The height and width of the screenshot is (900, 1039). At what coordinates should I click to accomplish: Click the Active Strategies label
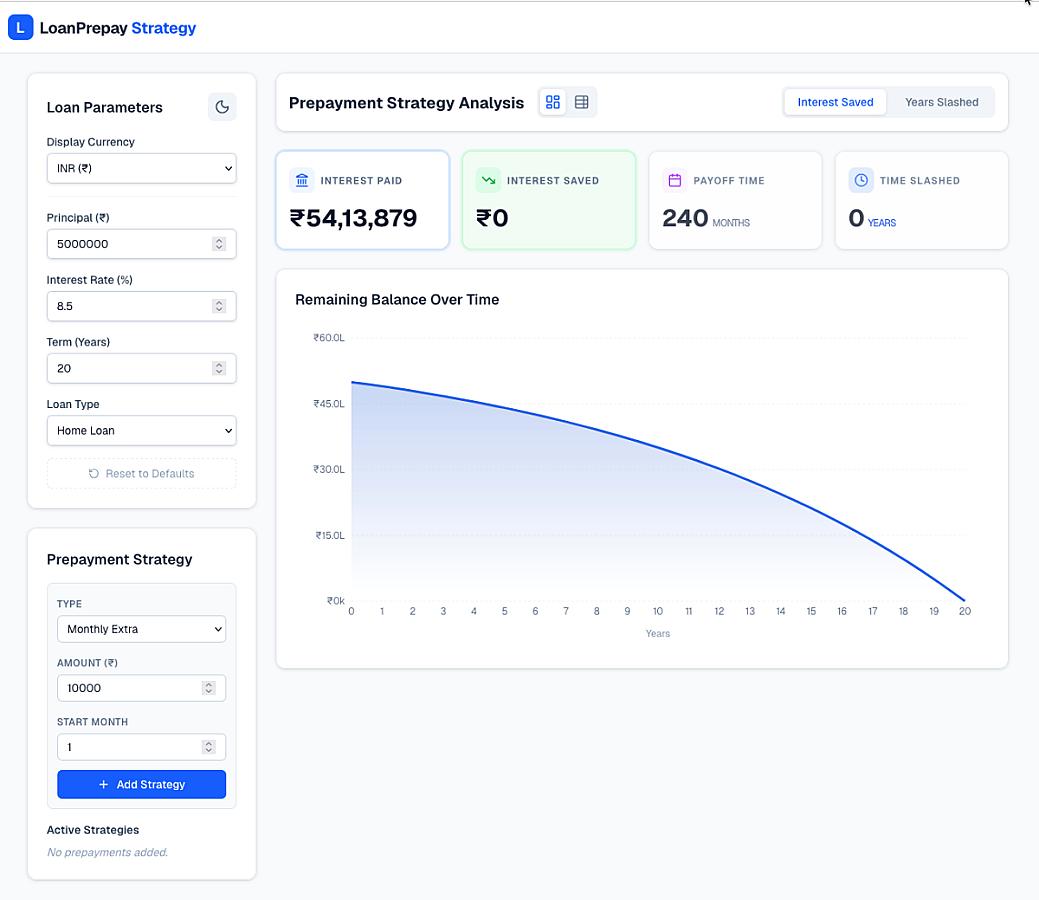(93, 830)
